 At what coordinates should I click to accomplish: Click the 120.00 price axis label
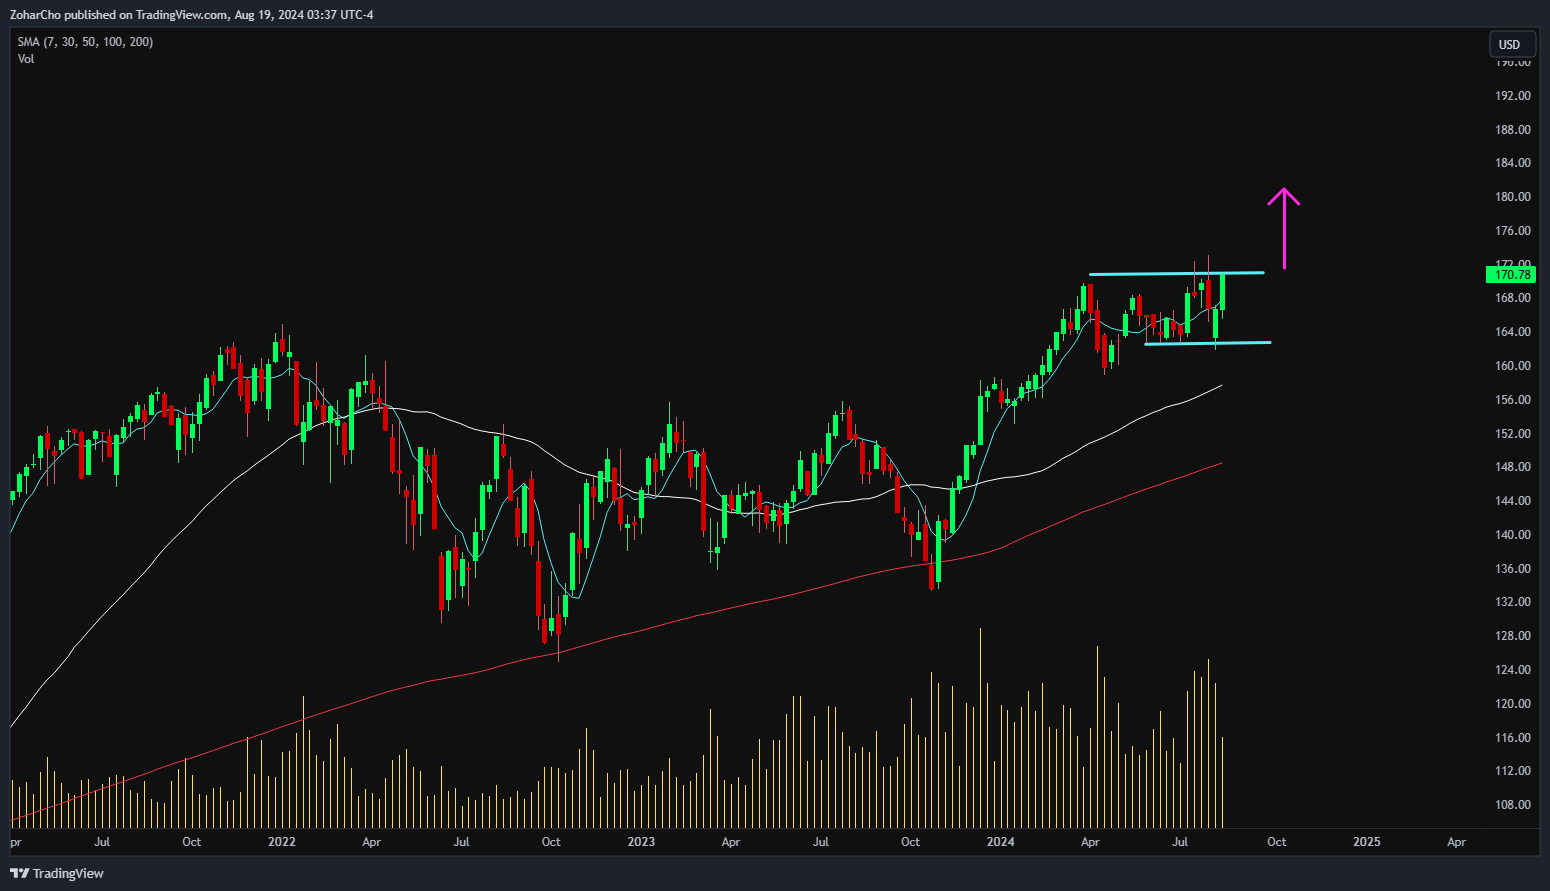point(1512,704)
